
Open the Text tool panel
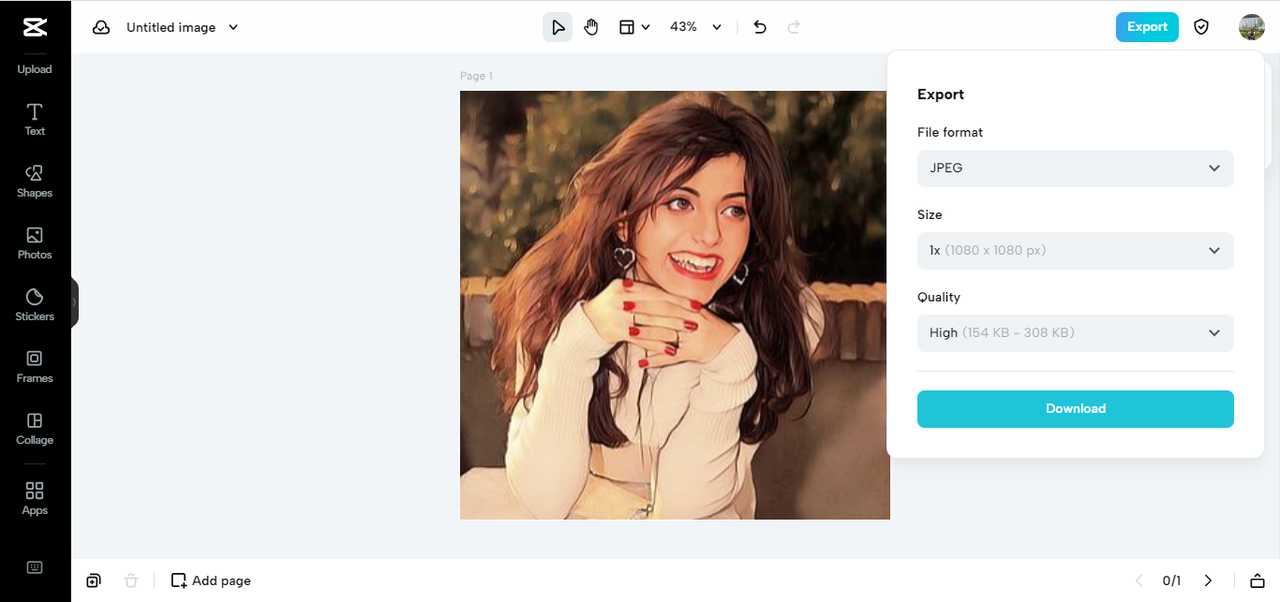35,119
